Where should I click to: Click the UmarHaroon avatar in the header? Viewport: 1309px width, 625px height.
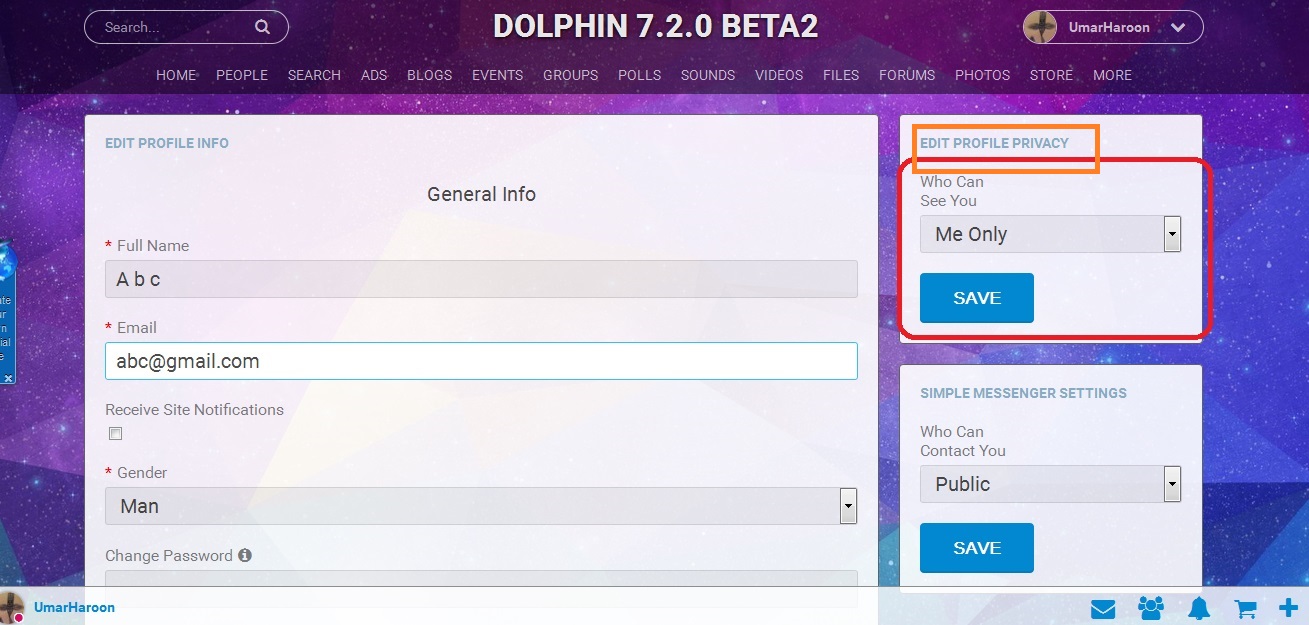[1041, 27]
